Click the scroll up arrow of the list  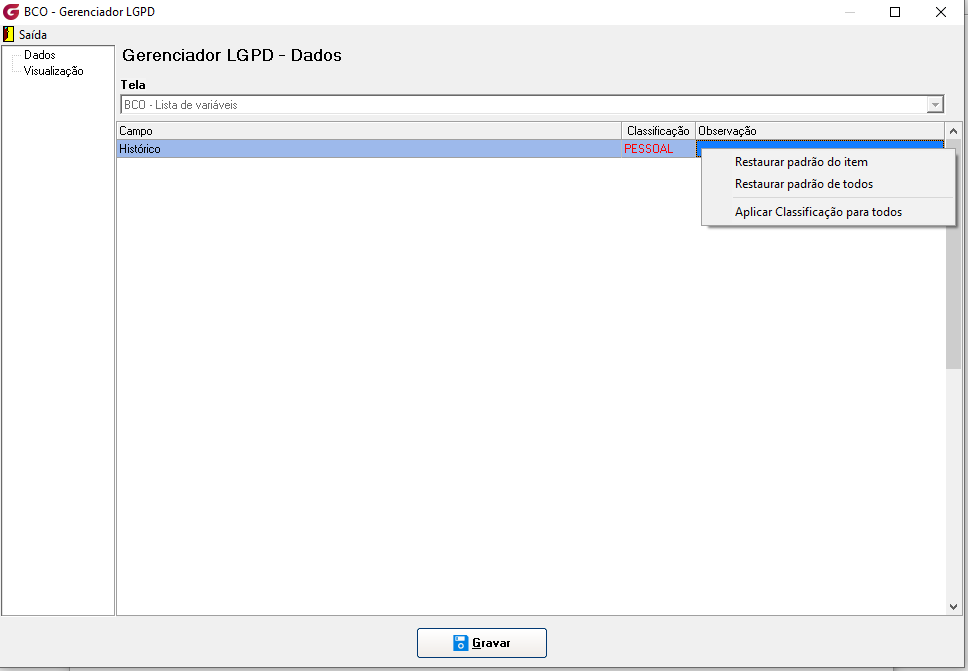953,131
